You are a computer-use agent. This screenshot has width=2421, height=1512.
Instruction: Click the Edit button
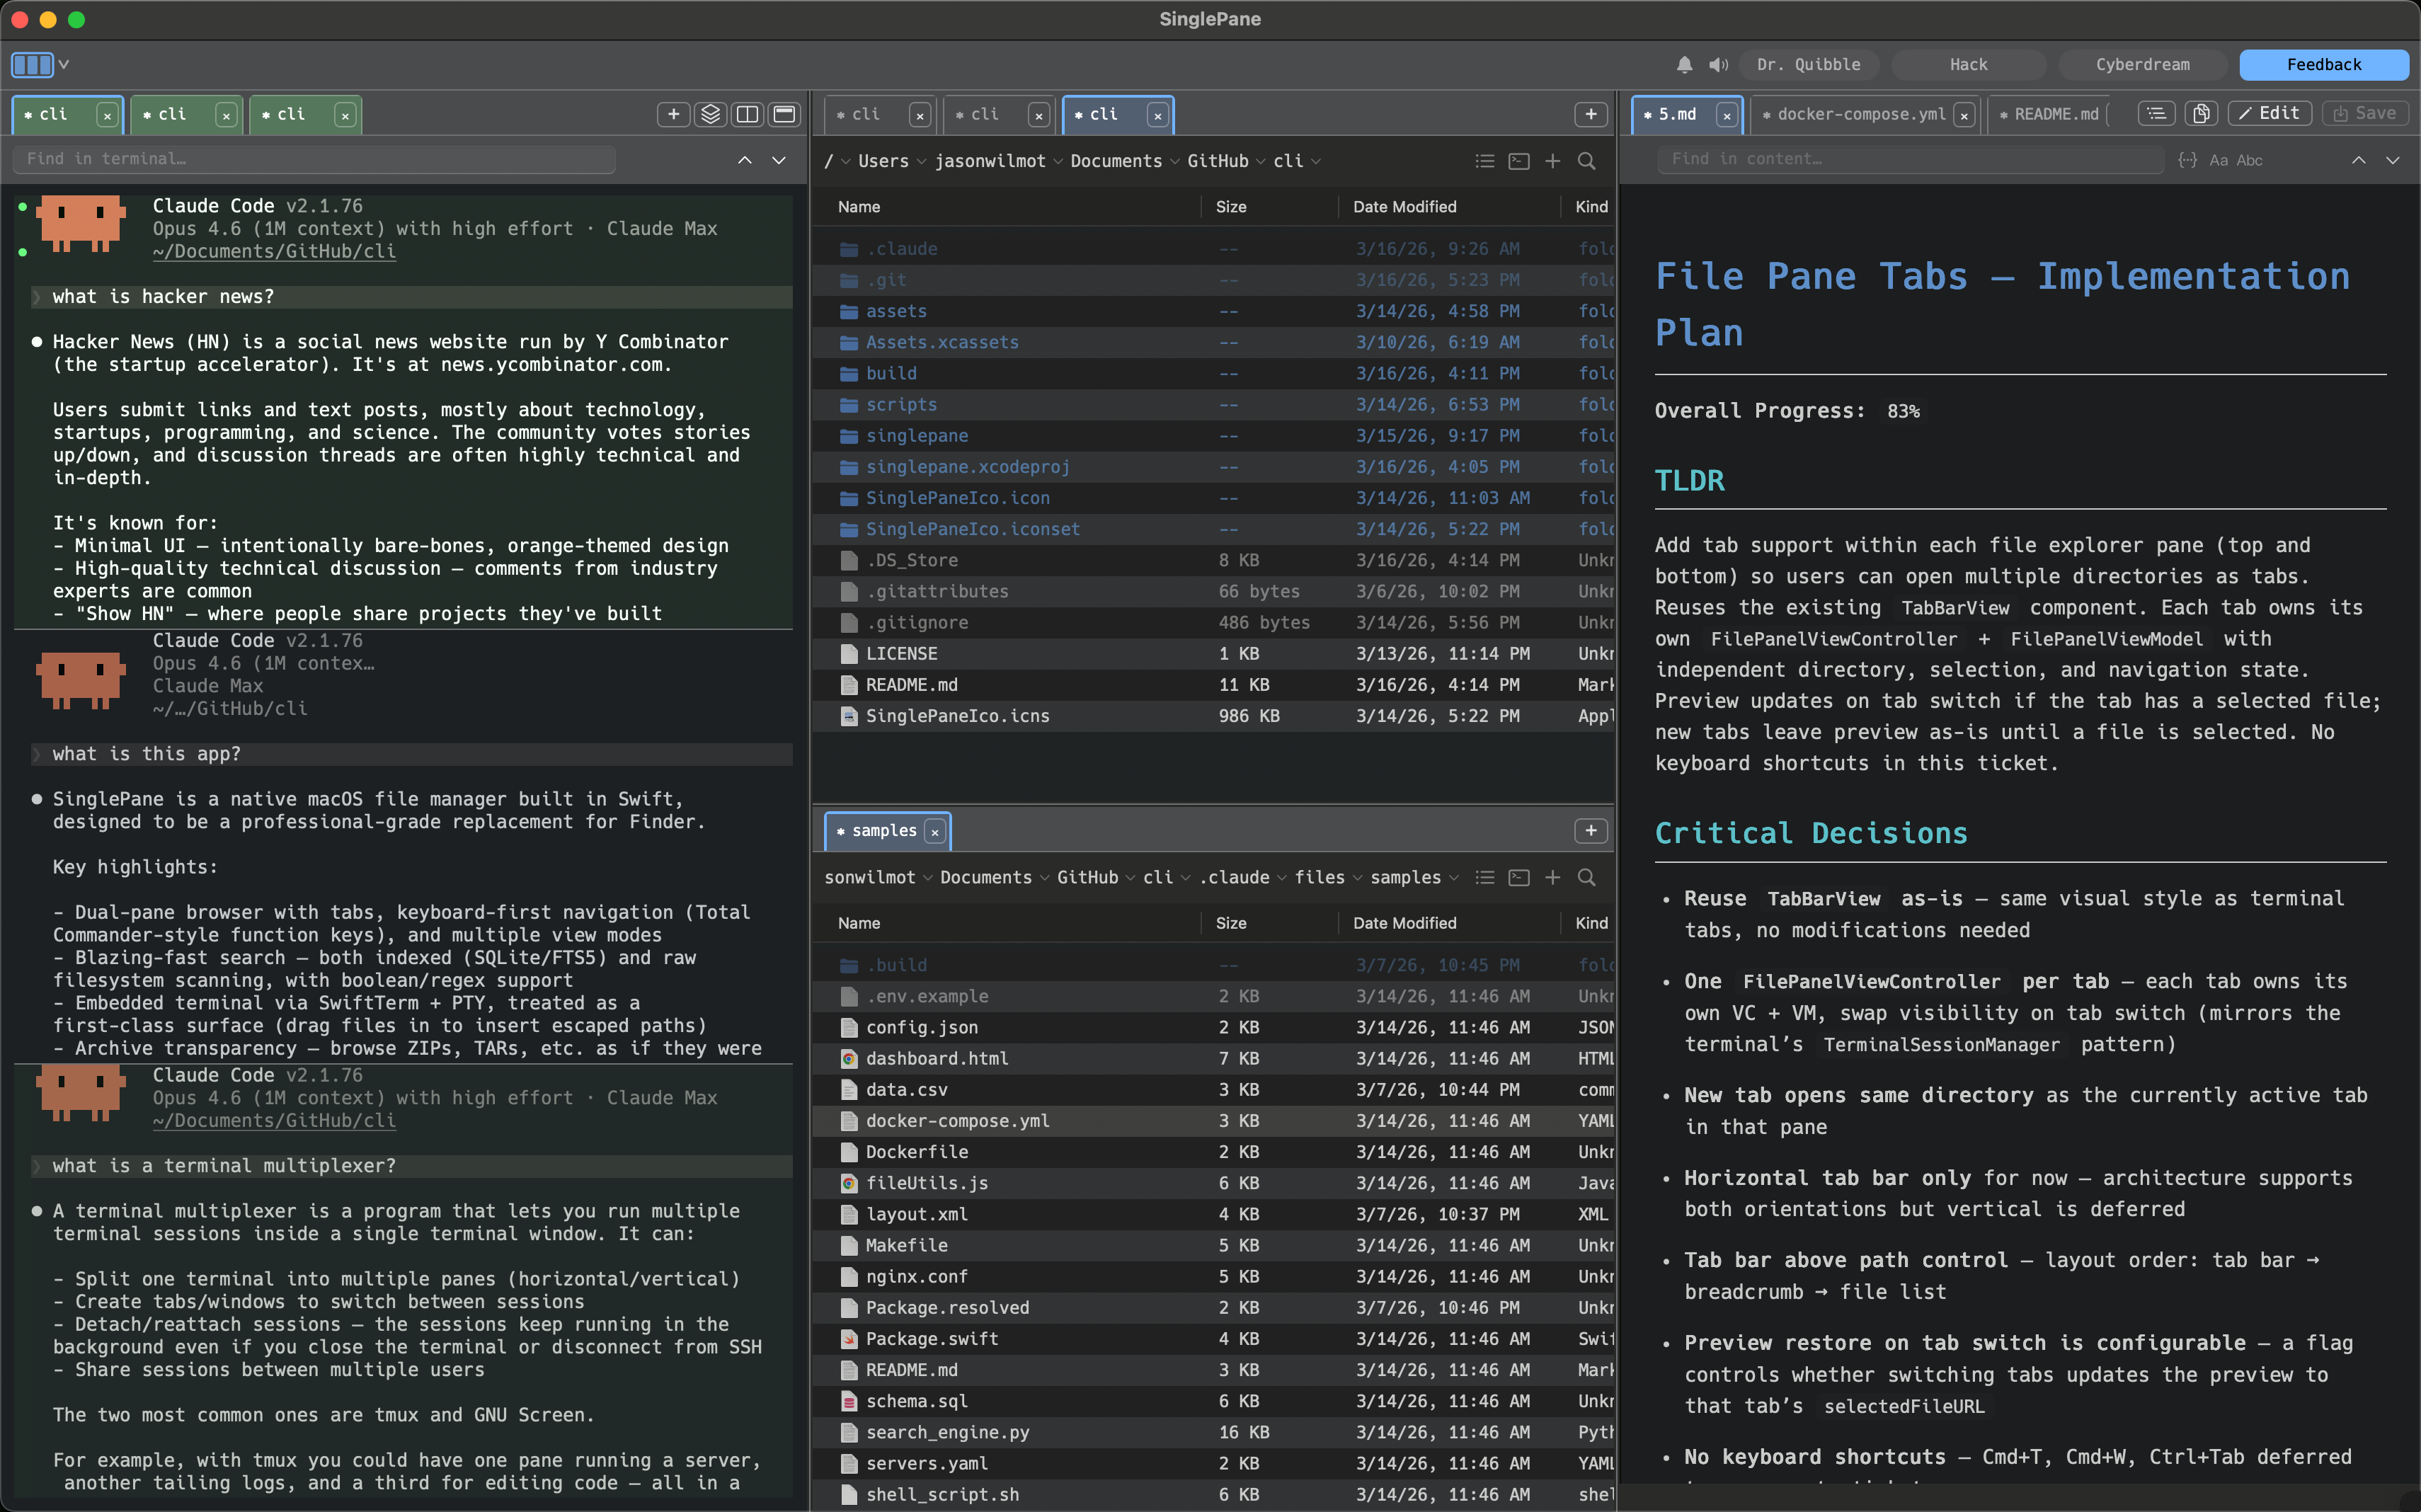pyautogui.click(x=2270, y=113)
